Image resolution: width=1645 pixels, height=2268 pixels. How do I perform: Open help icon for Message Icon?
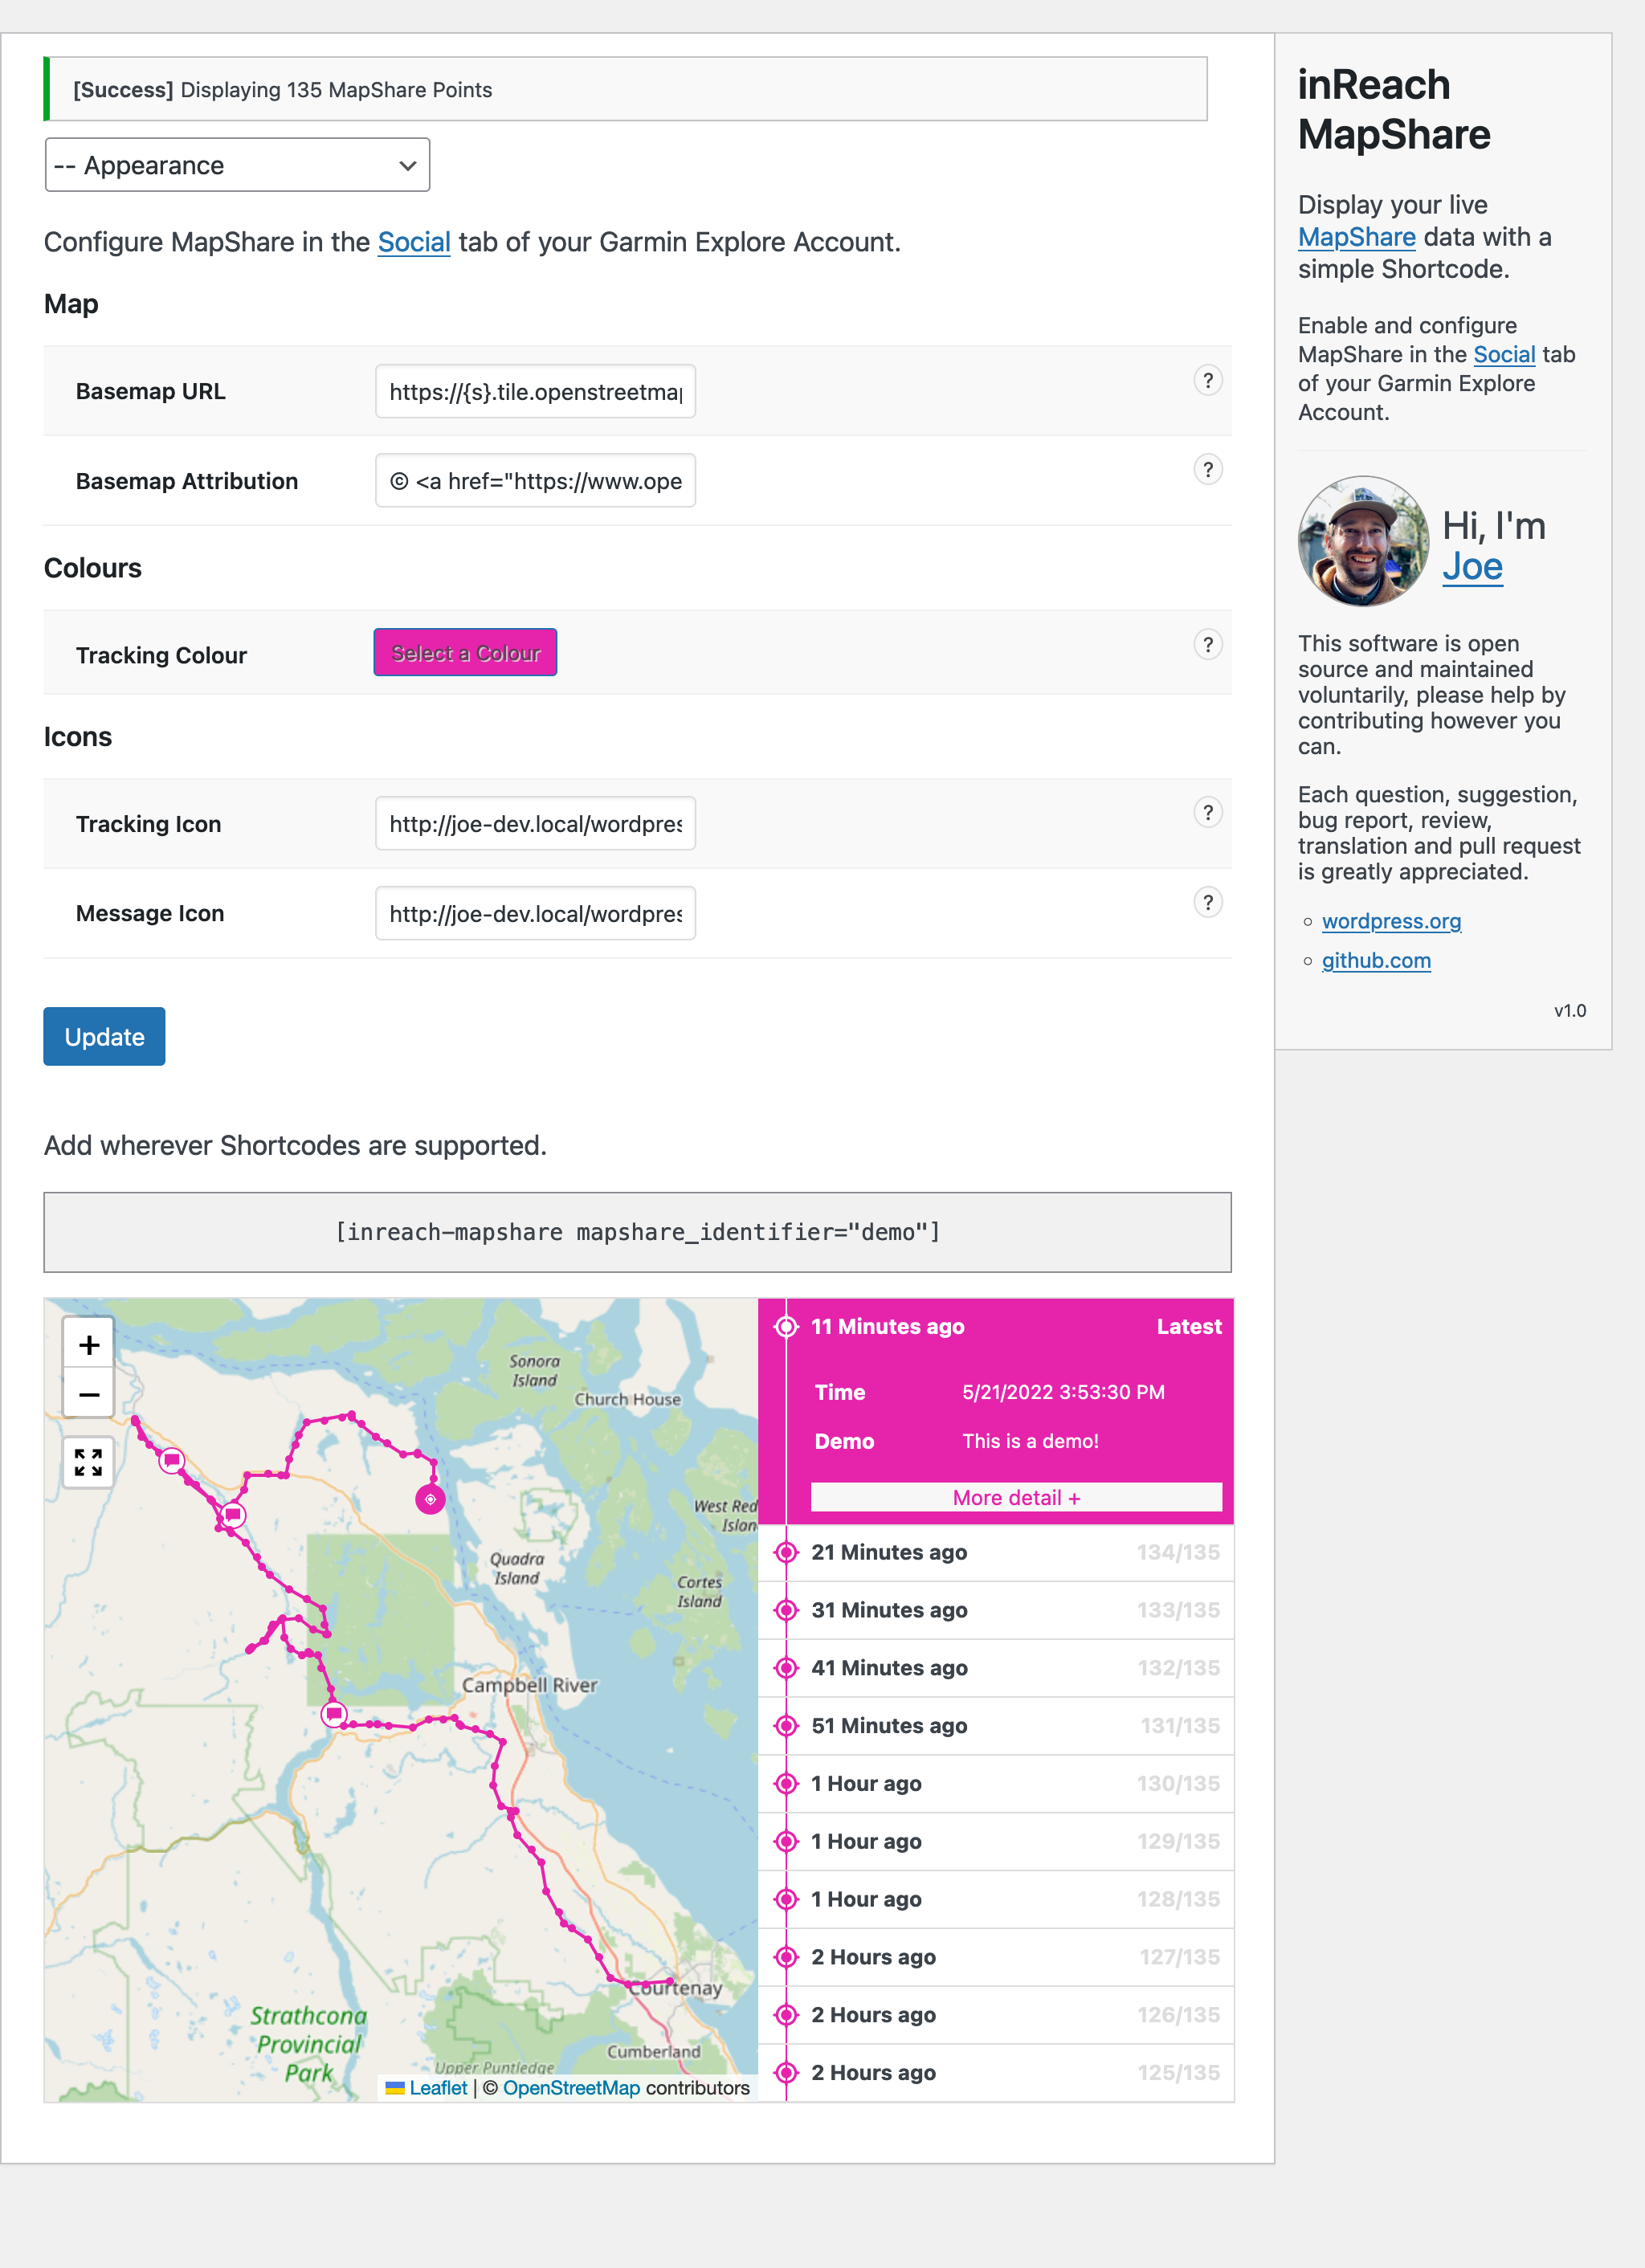tap(1207, 903)
